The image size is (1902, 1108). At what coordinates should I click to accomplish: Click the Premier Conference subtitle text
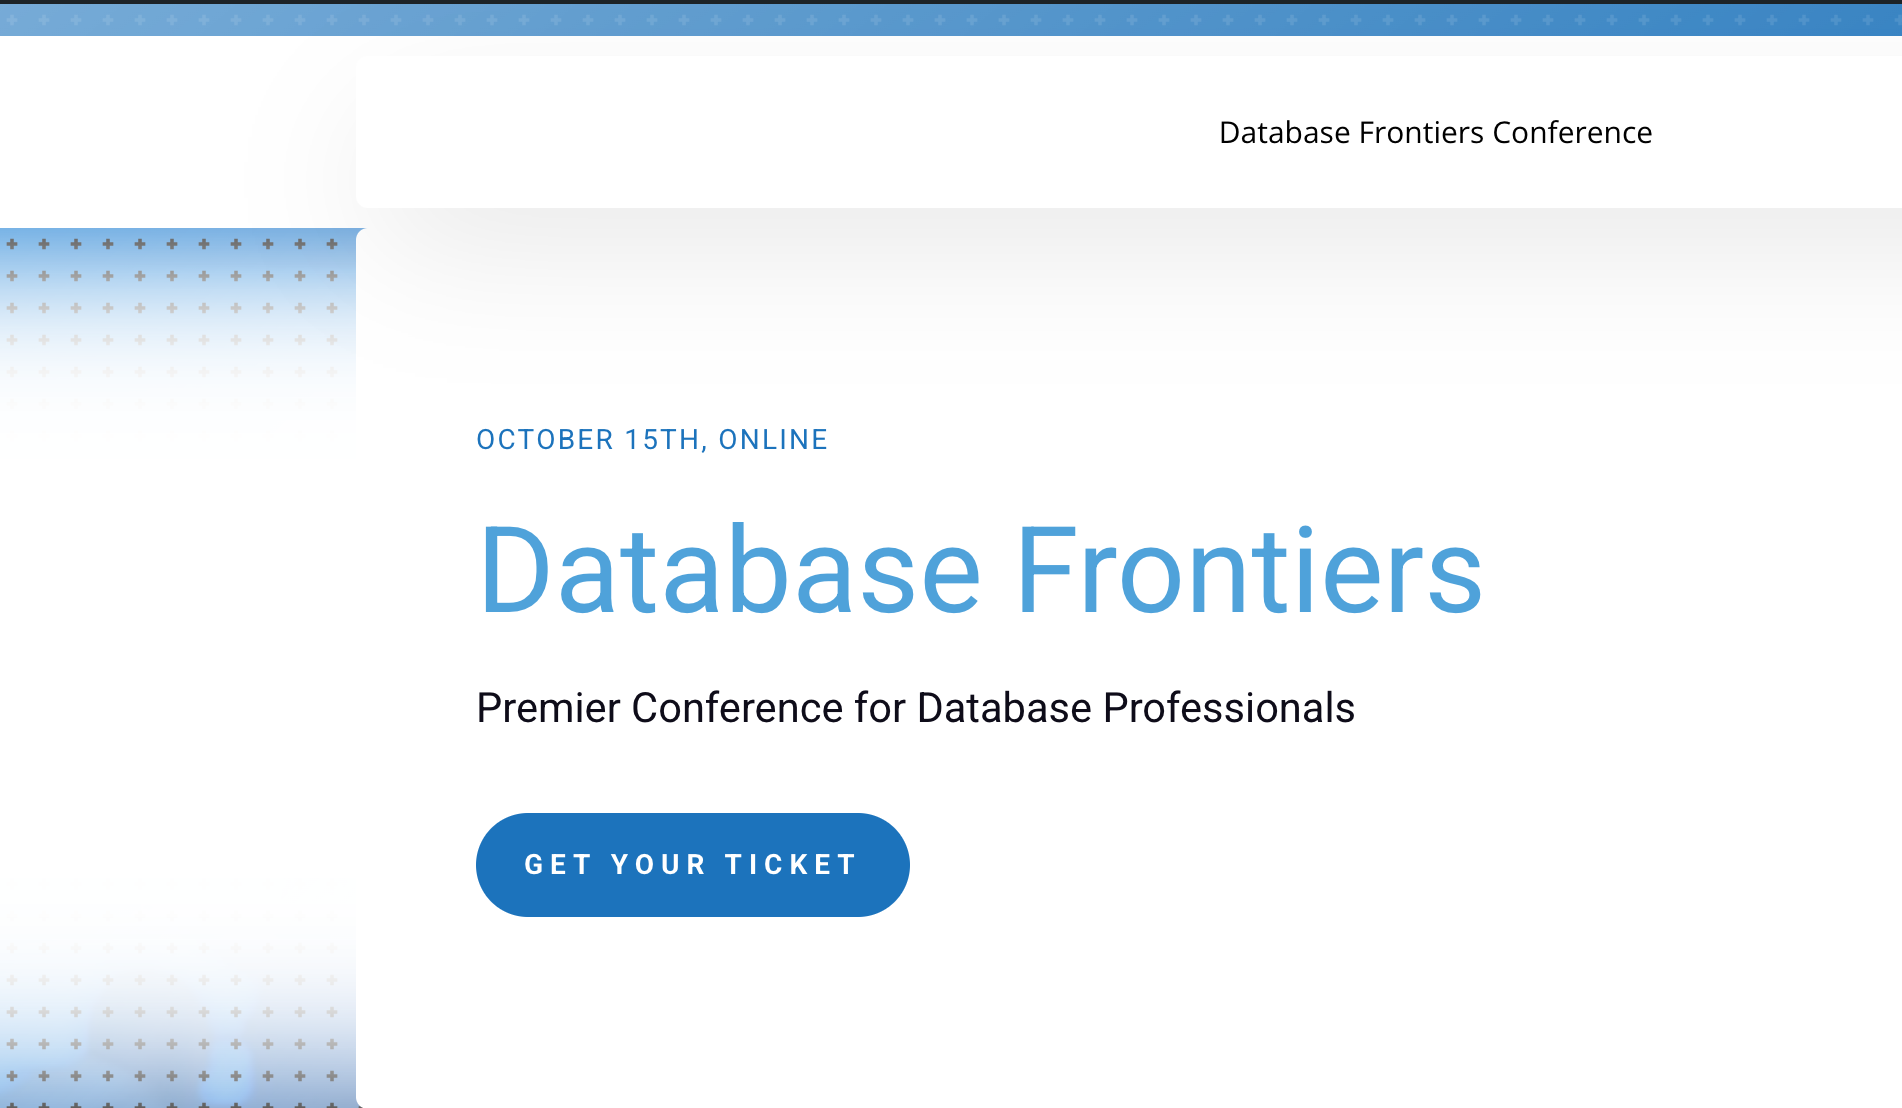pyautogui.click(x=915, y=708)
